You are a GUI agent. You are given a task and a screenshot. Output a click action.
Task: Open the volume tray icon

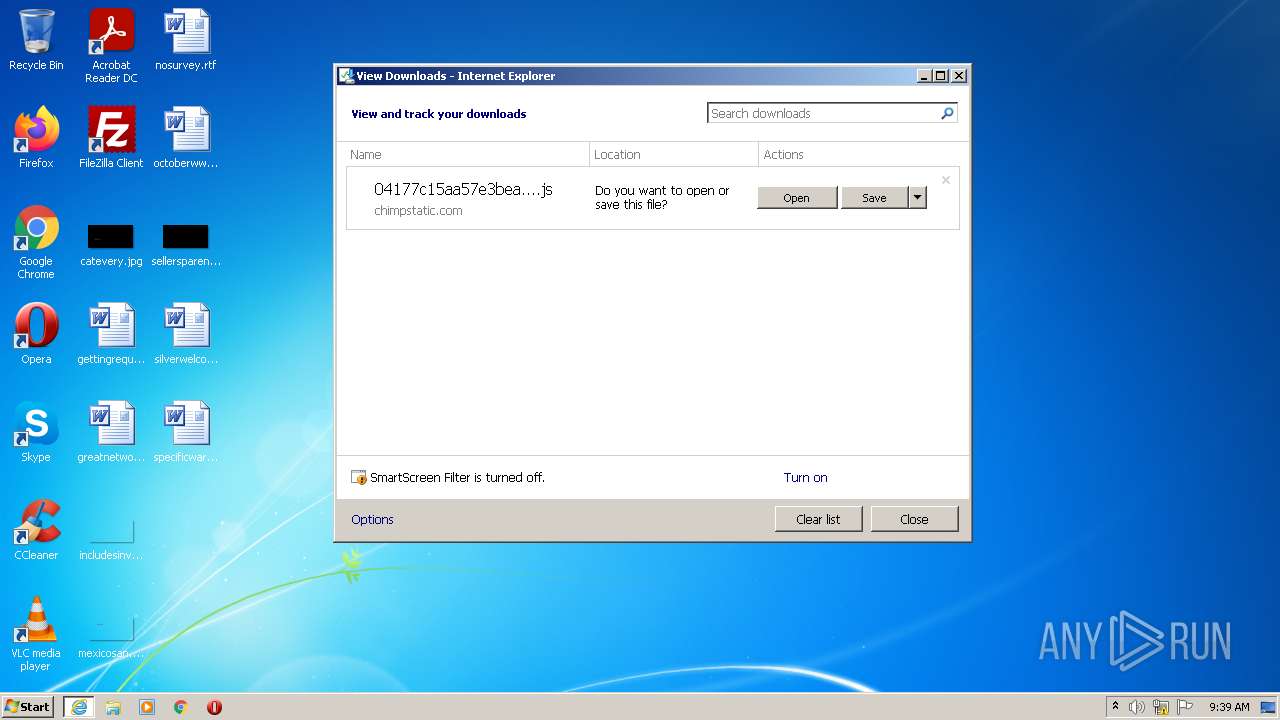pyautogui.click(x=1137, y=707)
